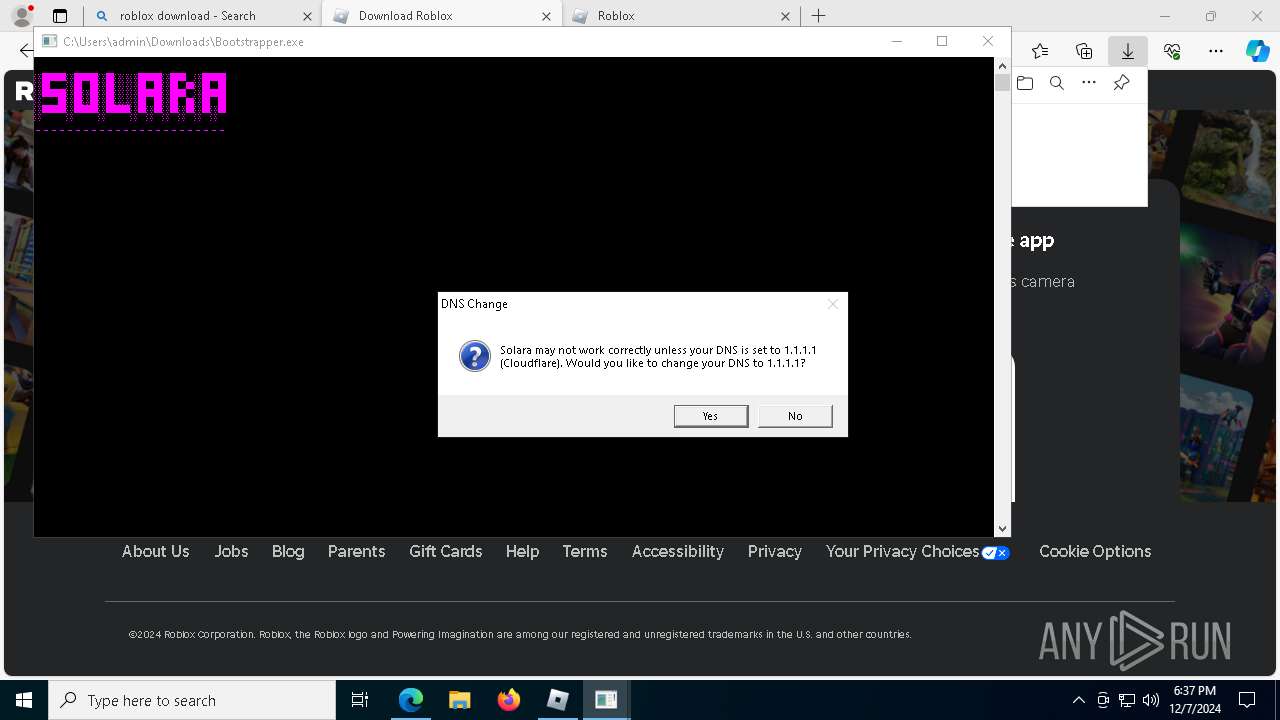Viewport: 1280px width, 720px height.
Task: Open the Collections icon in Edge
Action: tap(1084, 51)
